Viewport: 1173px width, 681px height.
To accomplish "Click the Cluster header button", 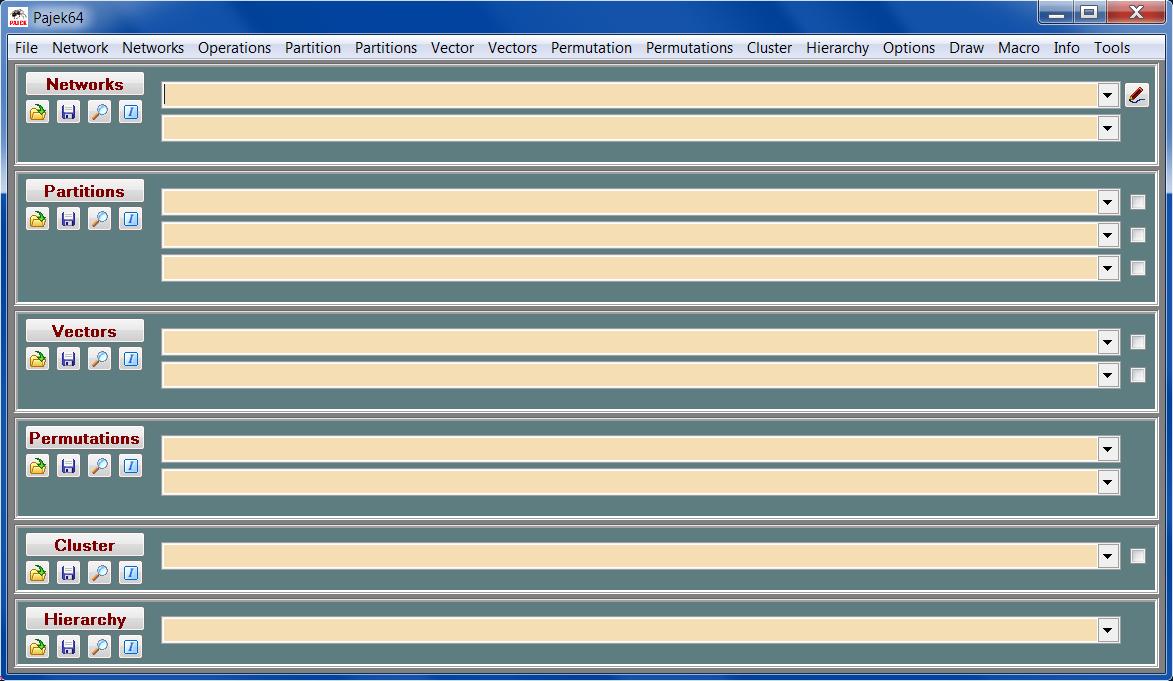I will [85, 545].
